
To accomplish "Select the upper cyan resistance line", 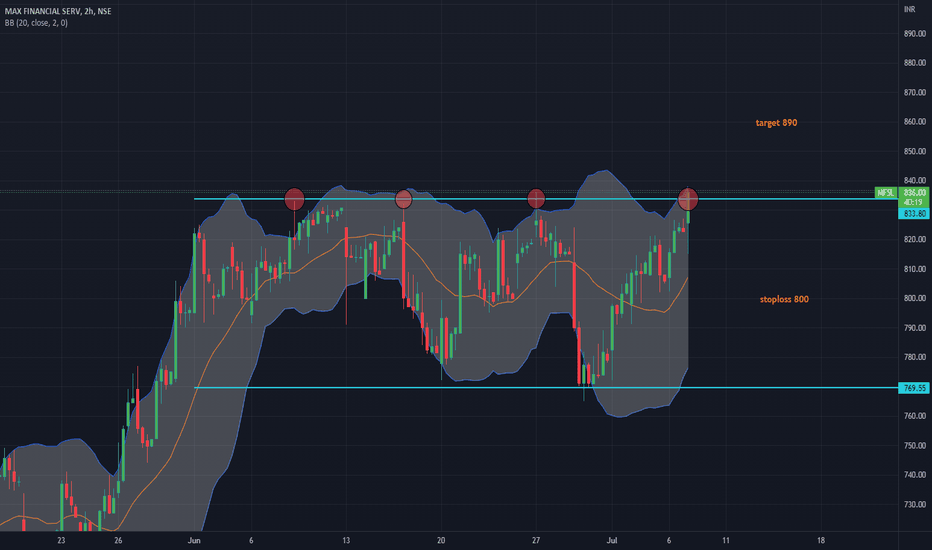I will pyautogui.click(x=546, y=199).
